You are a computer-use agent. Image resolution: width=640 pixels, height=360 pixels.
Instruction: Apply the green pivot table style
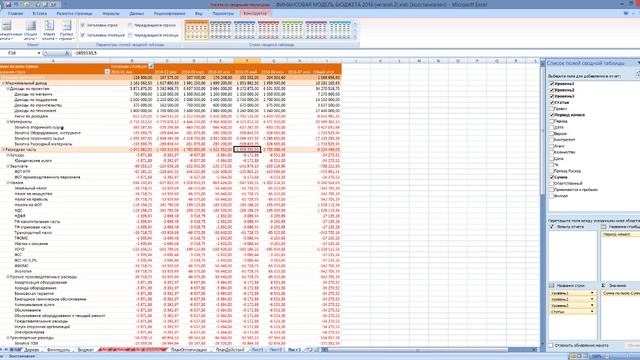point(292,30)
